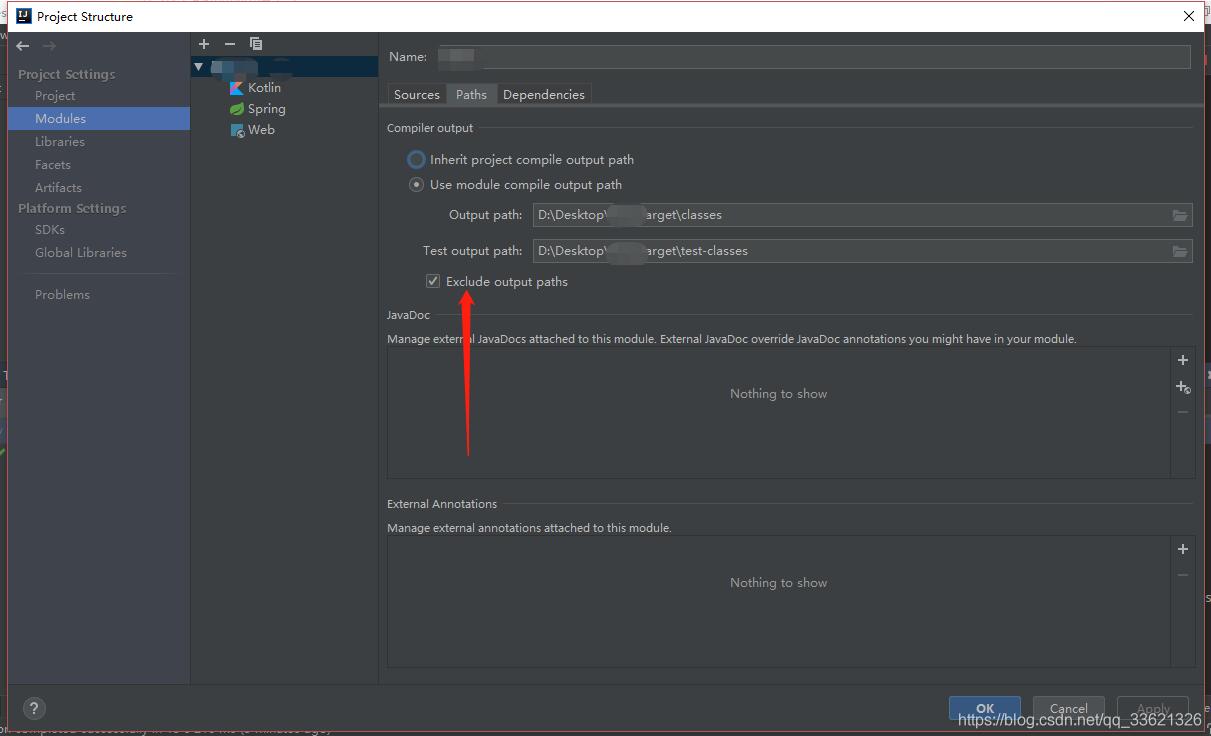Image resolution: width=1211 pixels, height=736 pixels.
Task: Browse for the Output path folder
Action: pos(1180,215)
